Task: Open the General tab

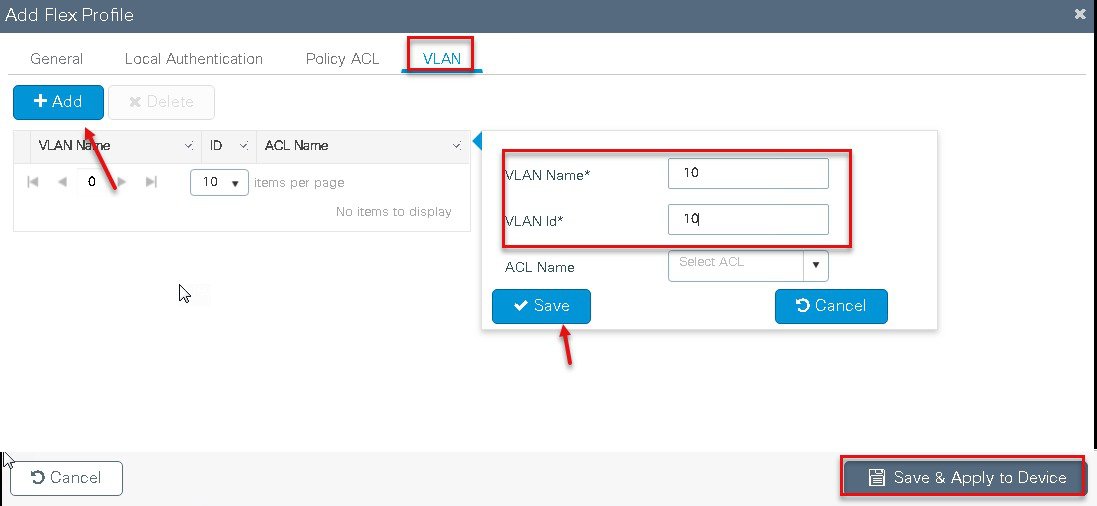Action: coord(57,59)
